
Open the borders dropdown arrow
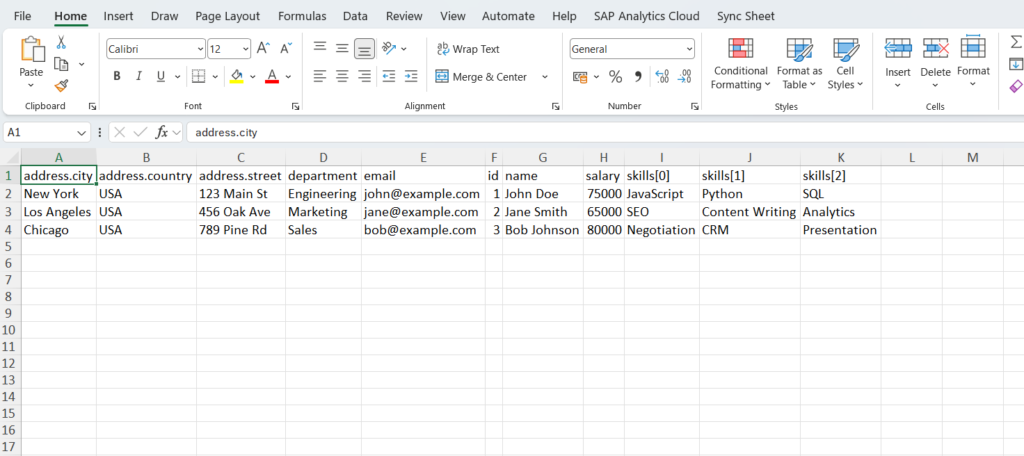pos(215,77)
